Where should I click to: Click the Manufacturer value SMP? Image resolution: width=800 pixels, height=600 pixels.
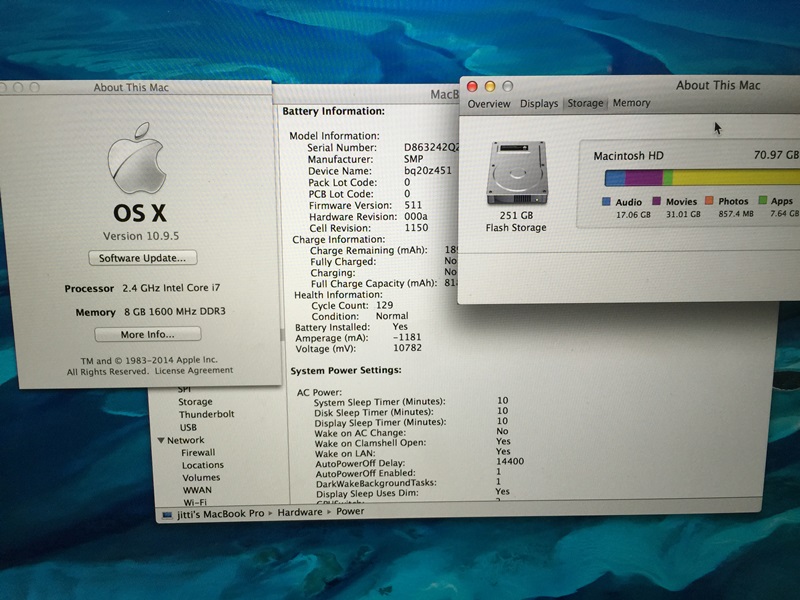(x=413, y=159)
